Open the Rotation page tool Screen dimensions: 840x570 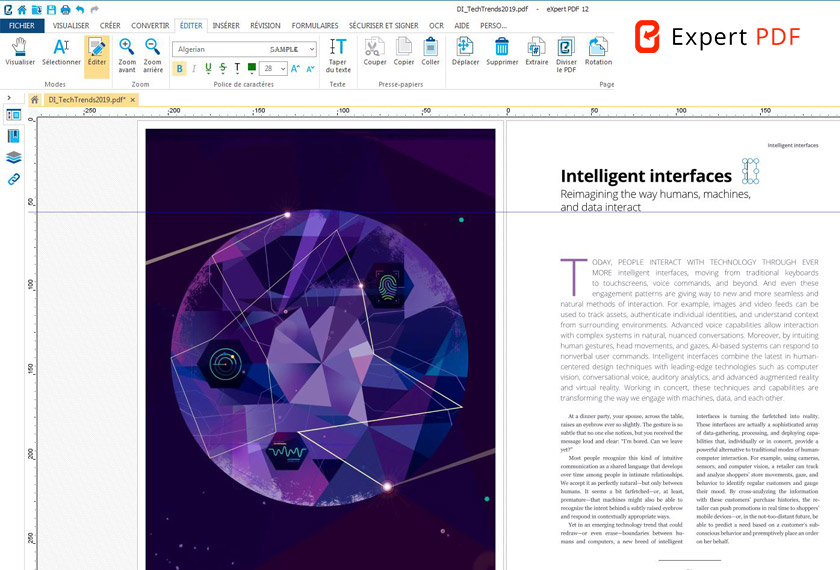click(x=598, y=52)
